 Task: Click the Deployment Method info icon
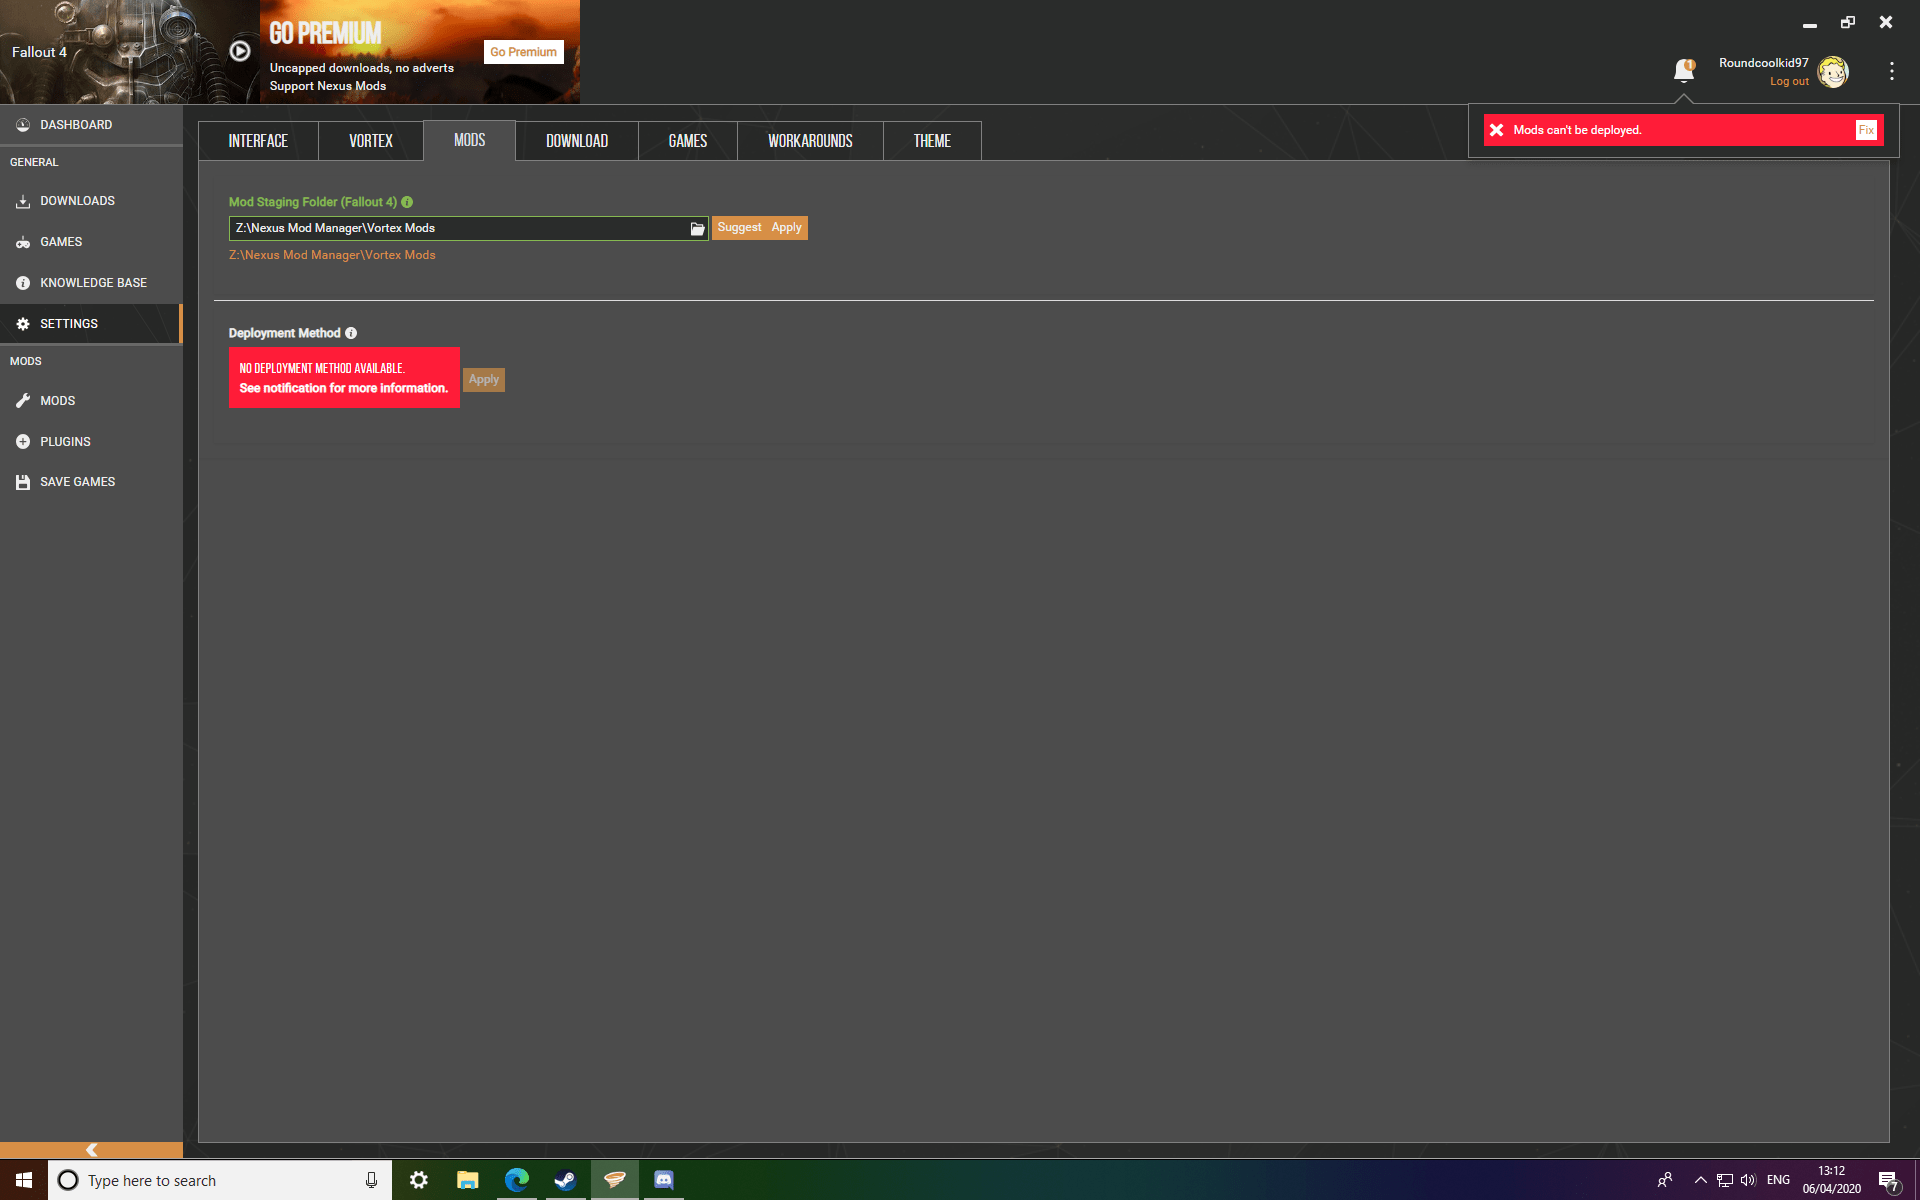coord(351,333)
